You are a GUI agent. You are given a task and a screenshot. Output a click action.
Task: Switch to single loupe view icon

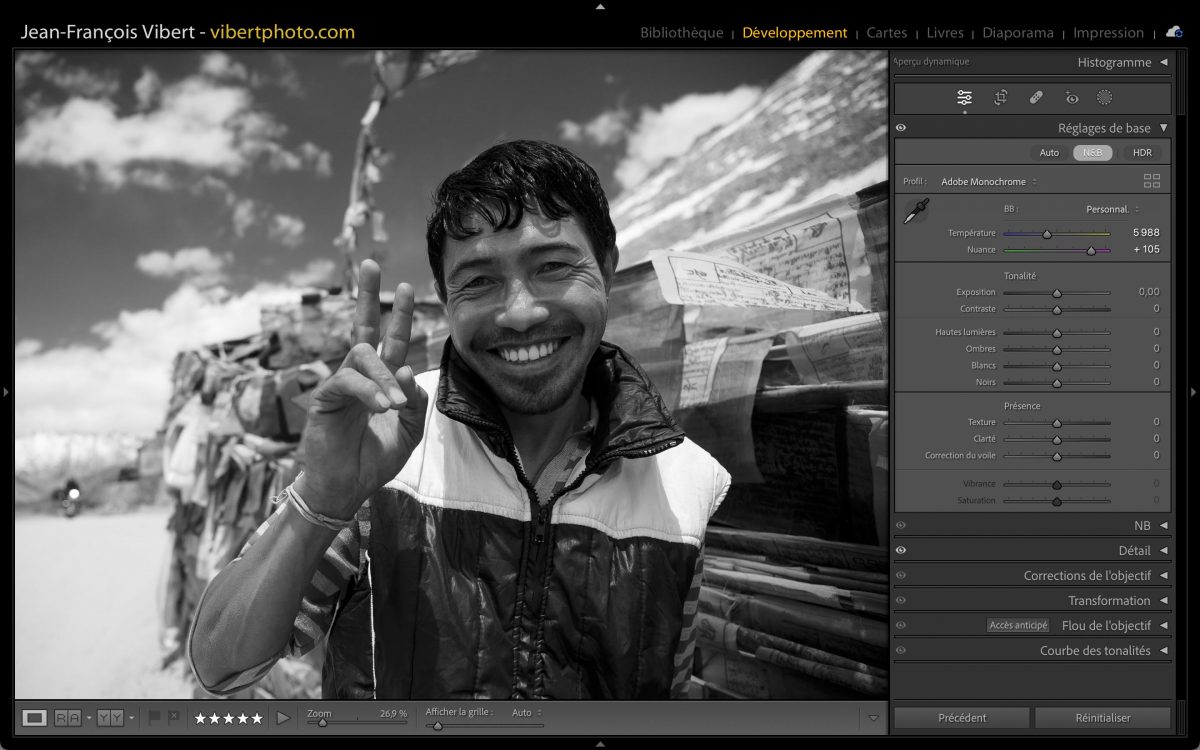tap(35, 717)
